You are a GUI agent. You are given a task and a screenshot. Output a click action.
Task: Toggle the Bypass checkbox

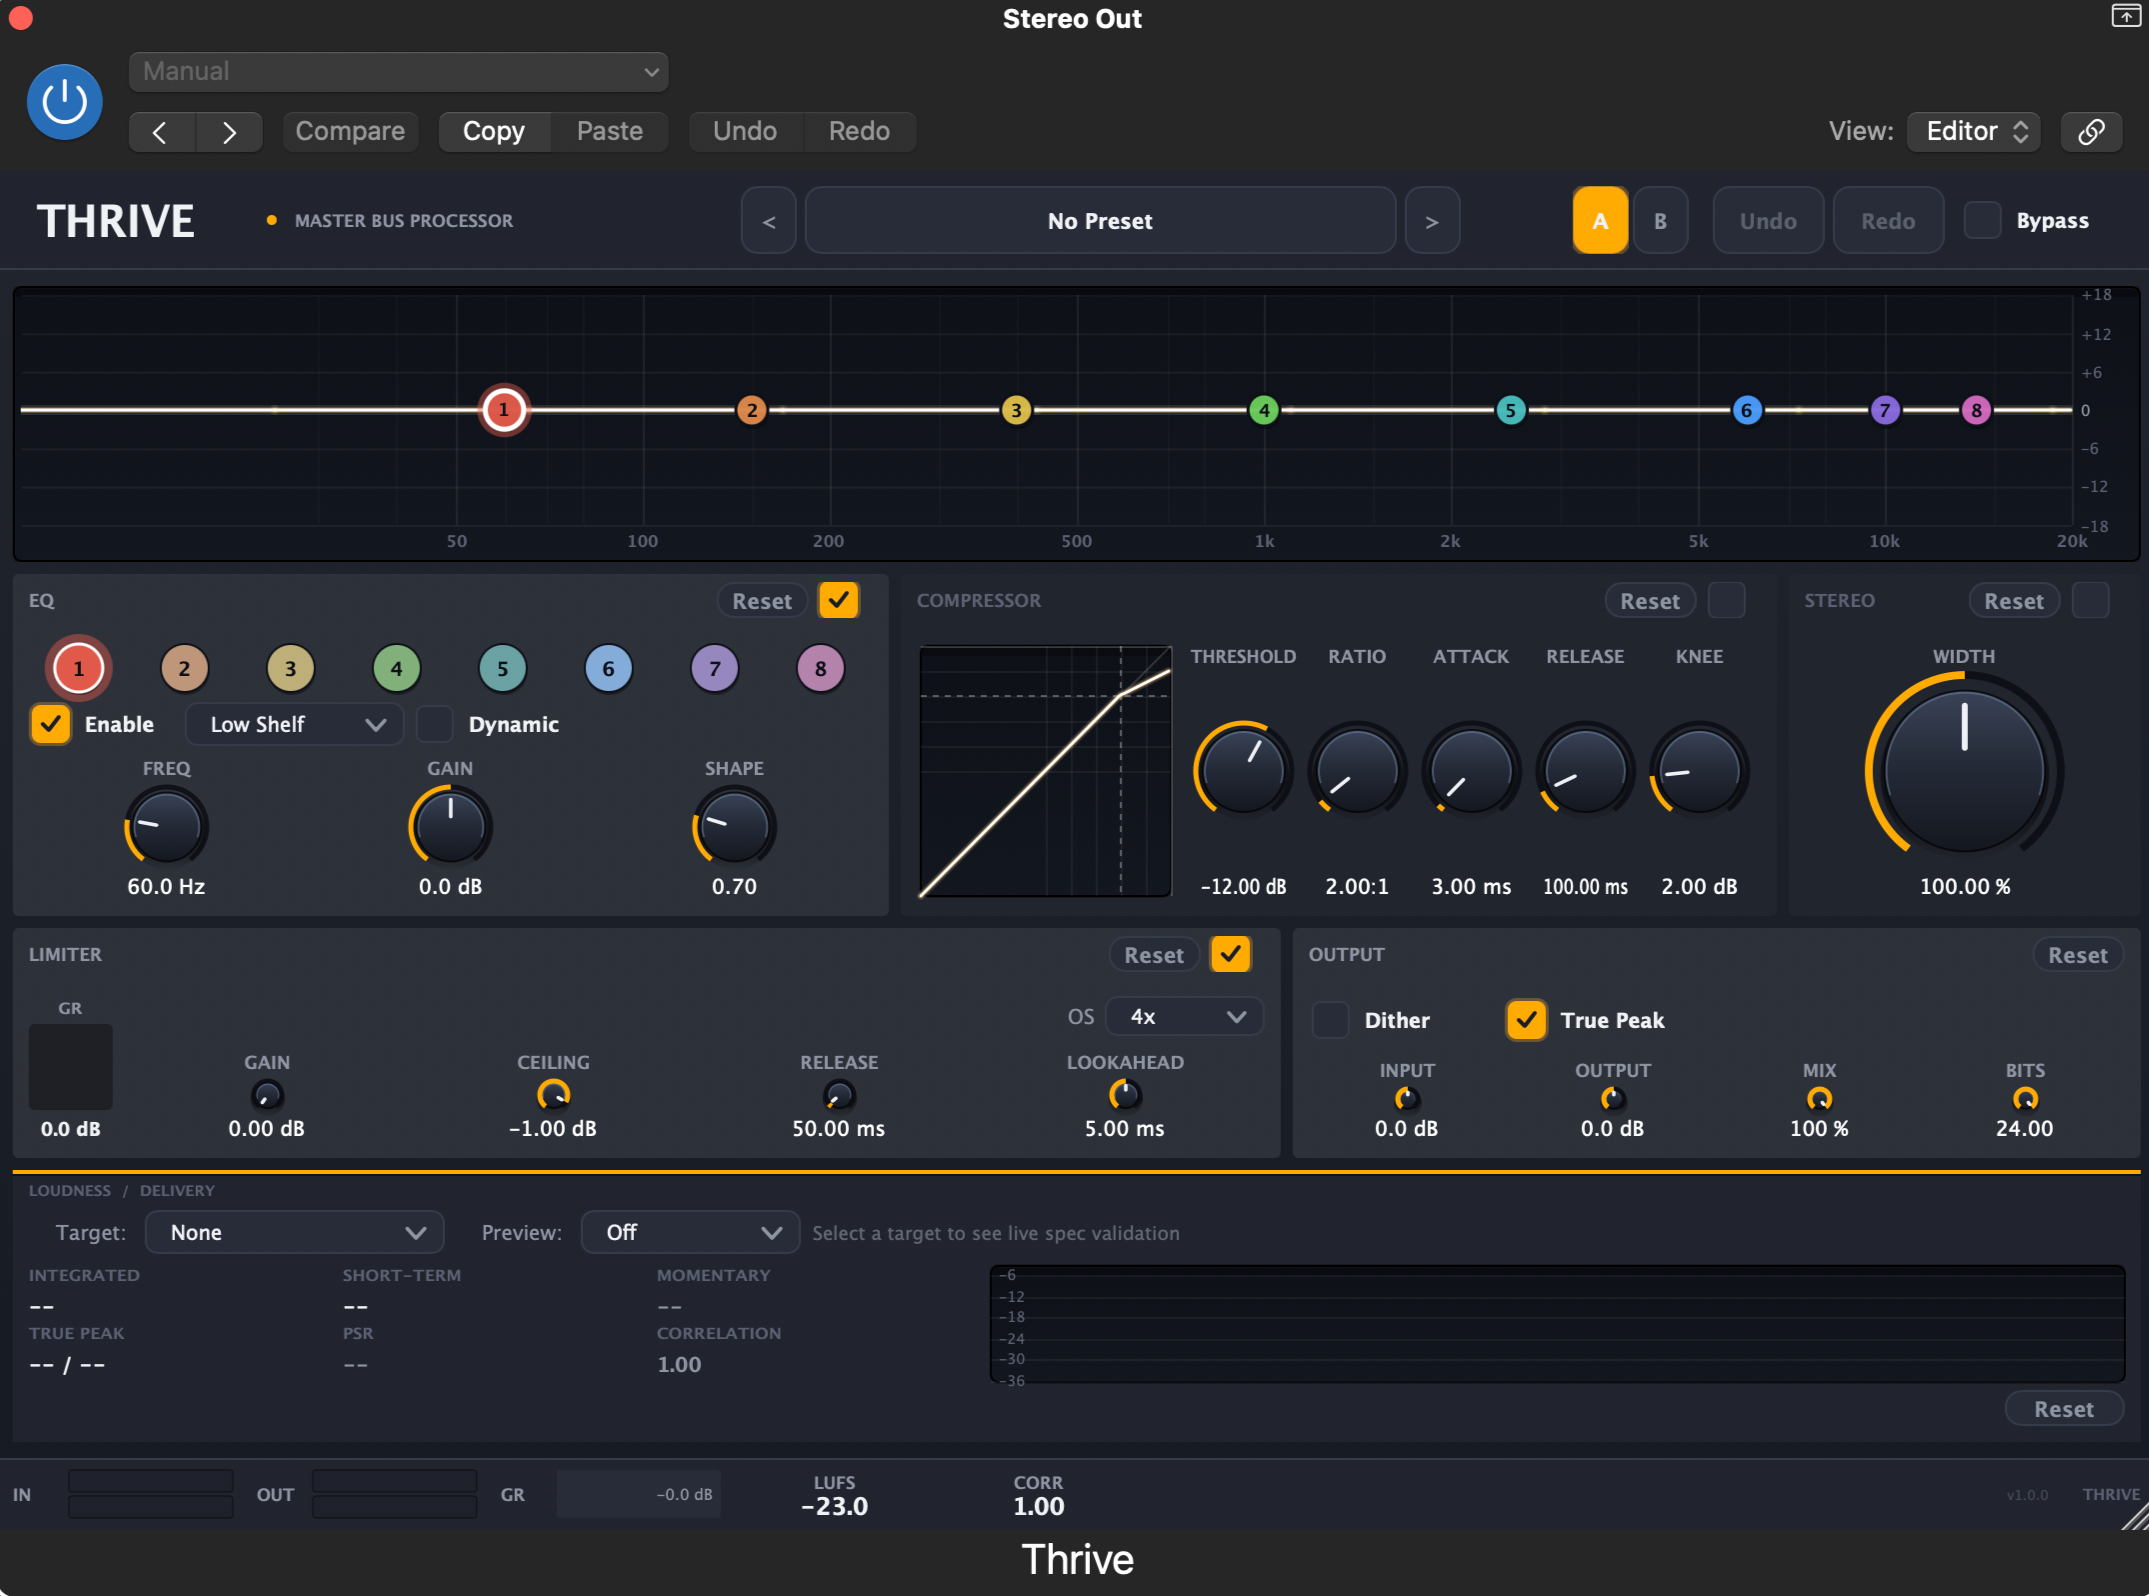(x=1982, y=220)
